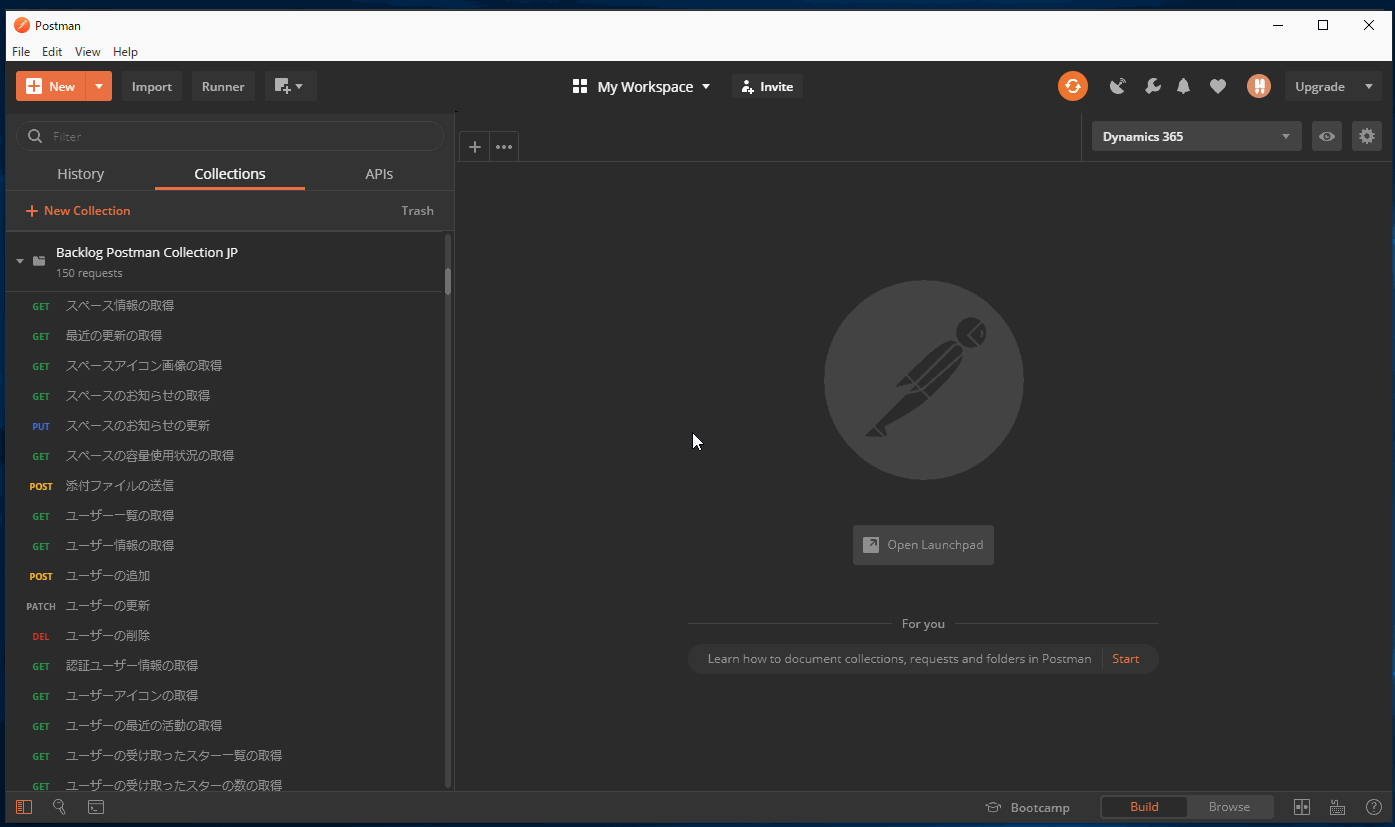The image size is (1395, 827).
Task: Click the two pane view icon
Action: (1302, 807)
